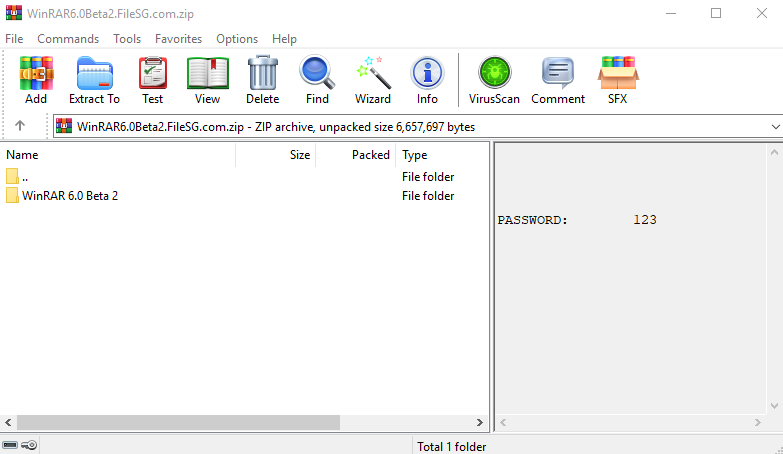
Task: Open the Favorites menu
Action: coord(178,39)
